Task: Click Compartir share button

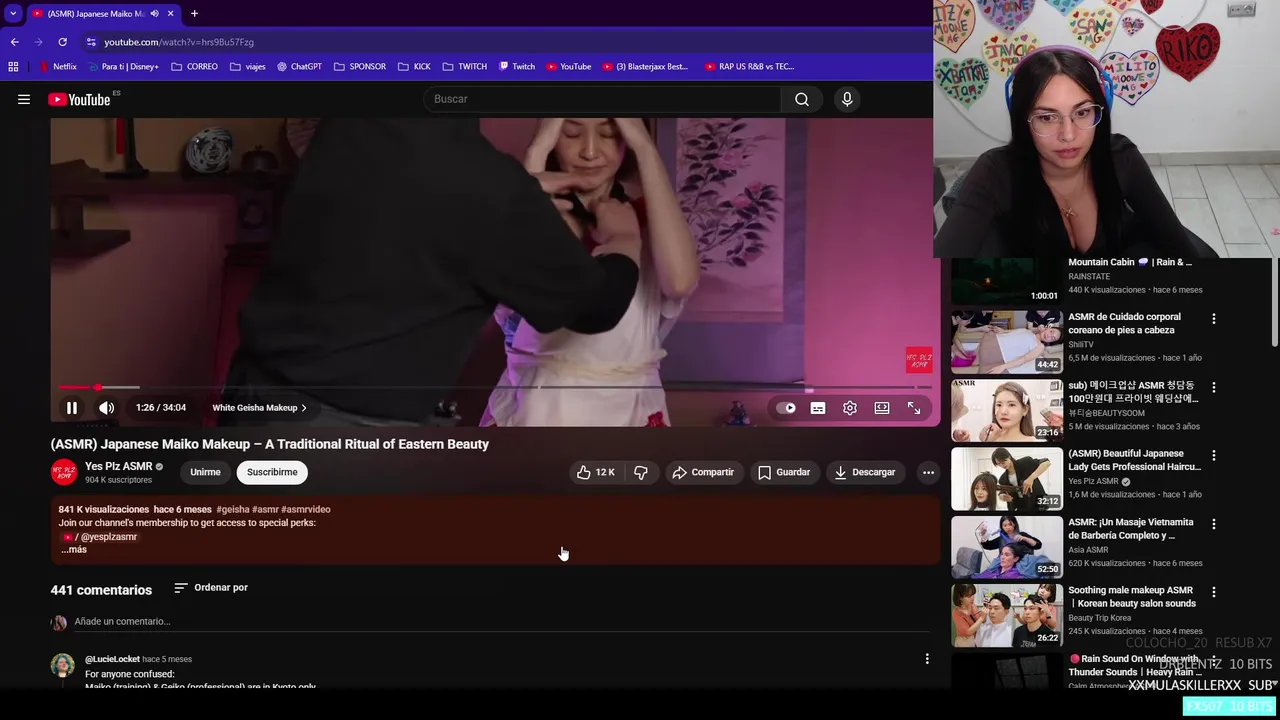Action: point(703,472)
